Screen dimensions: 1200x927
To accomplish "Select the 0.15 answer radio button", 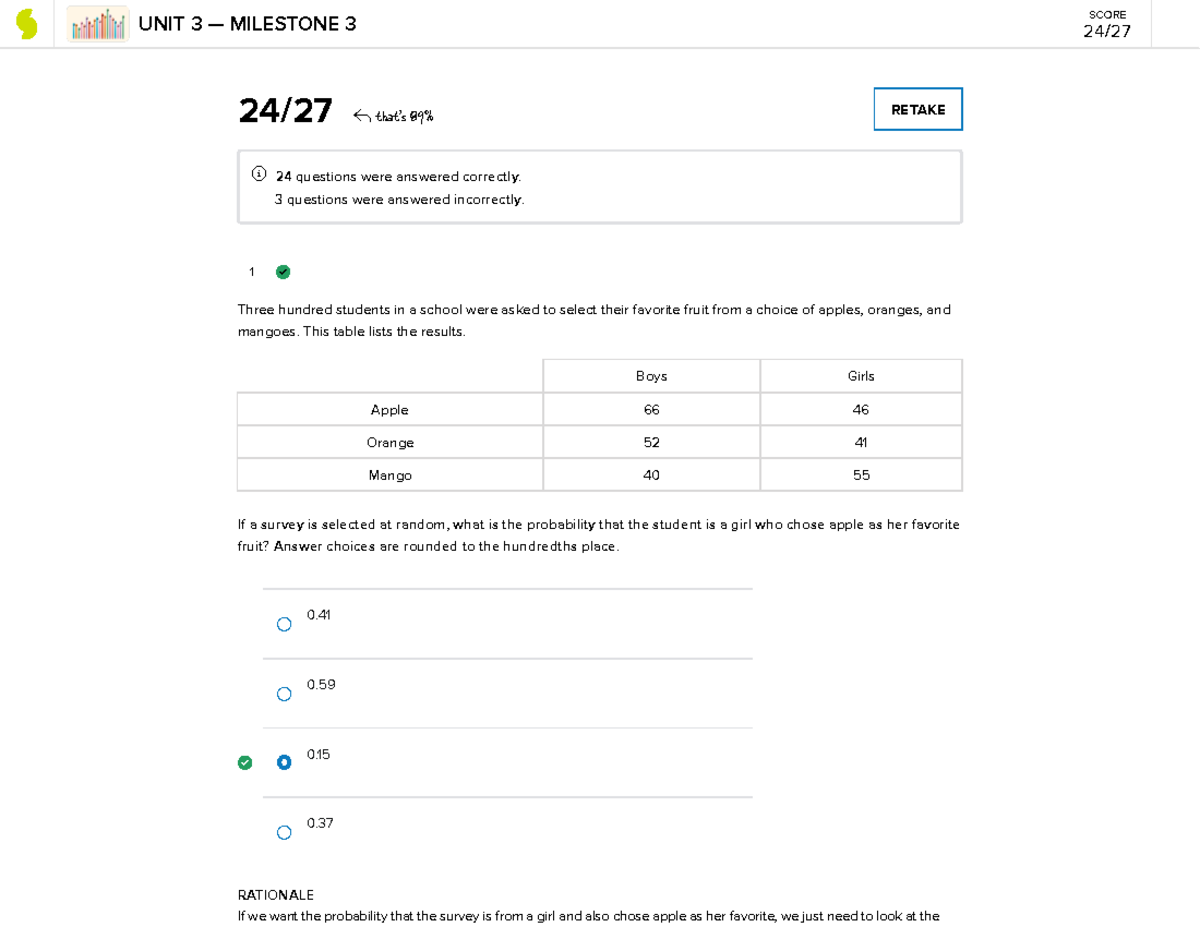I will point(284,763).
